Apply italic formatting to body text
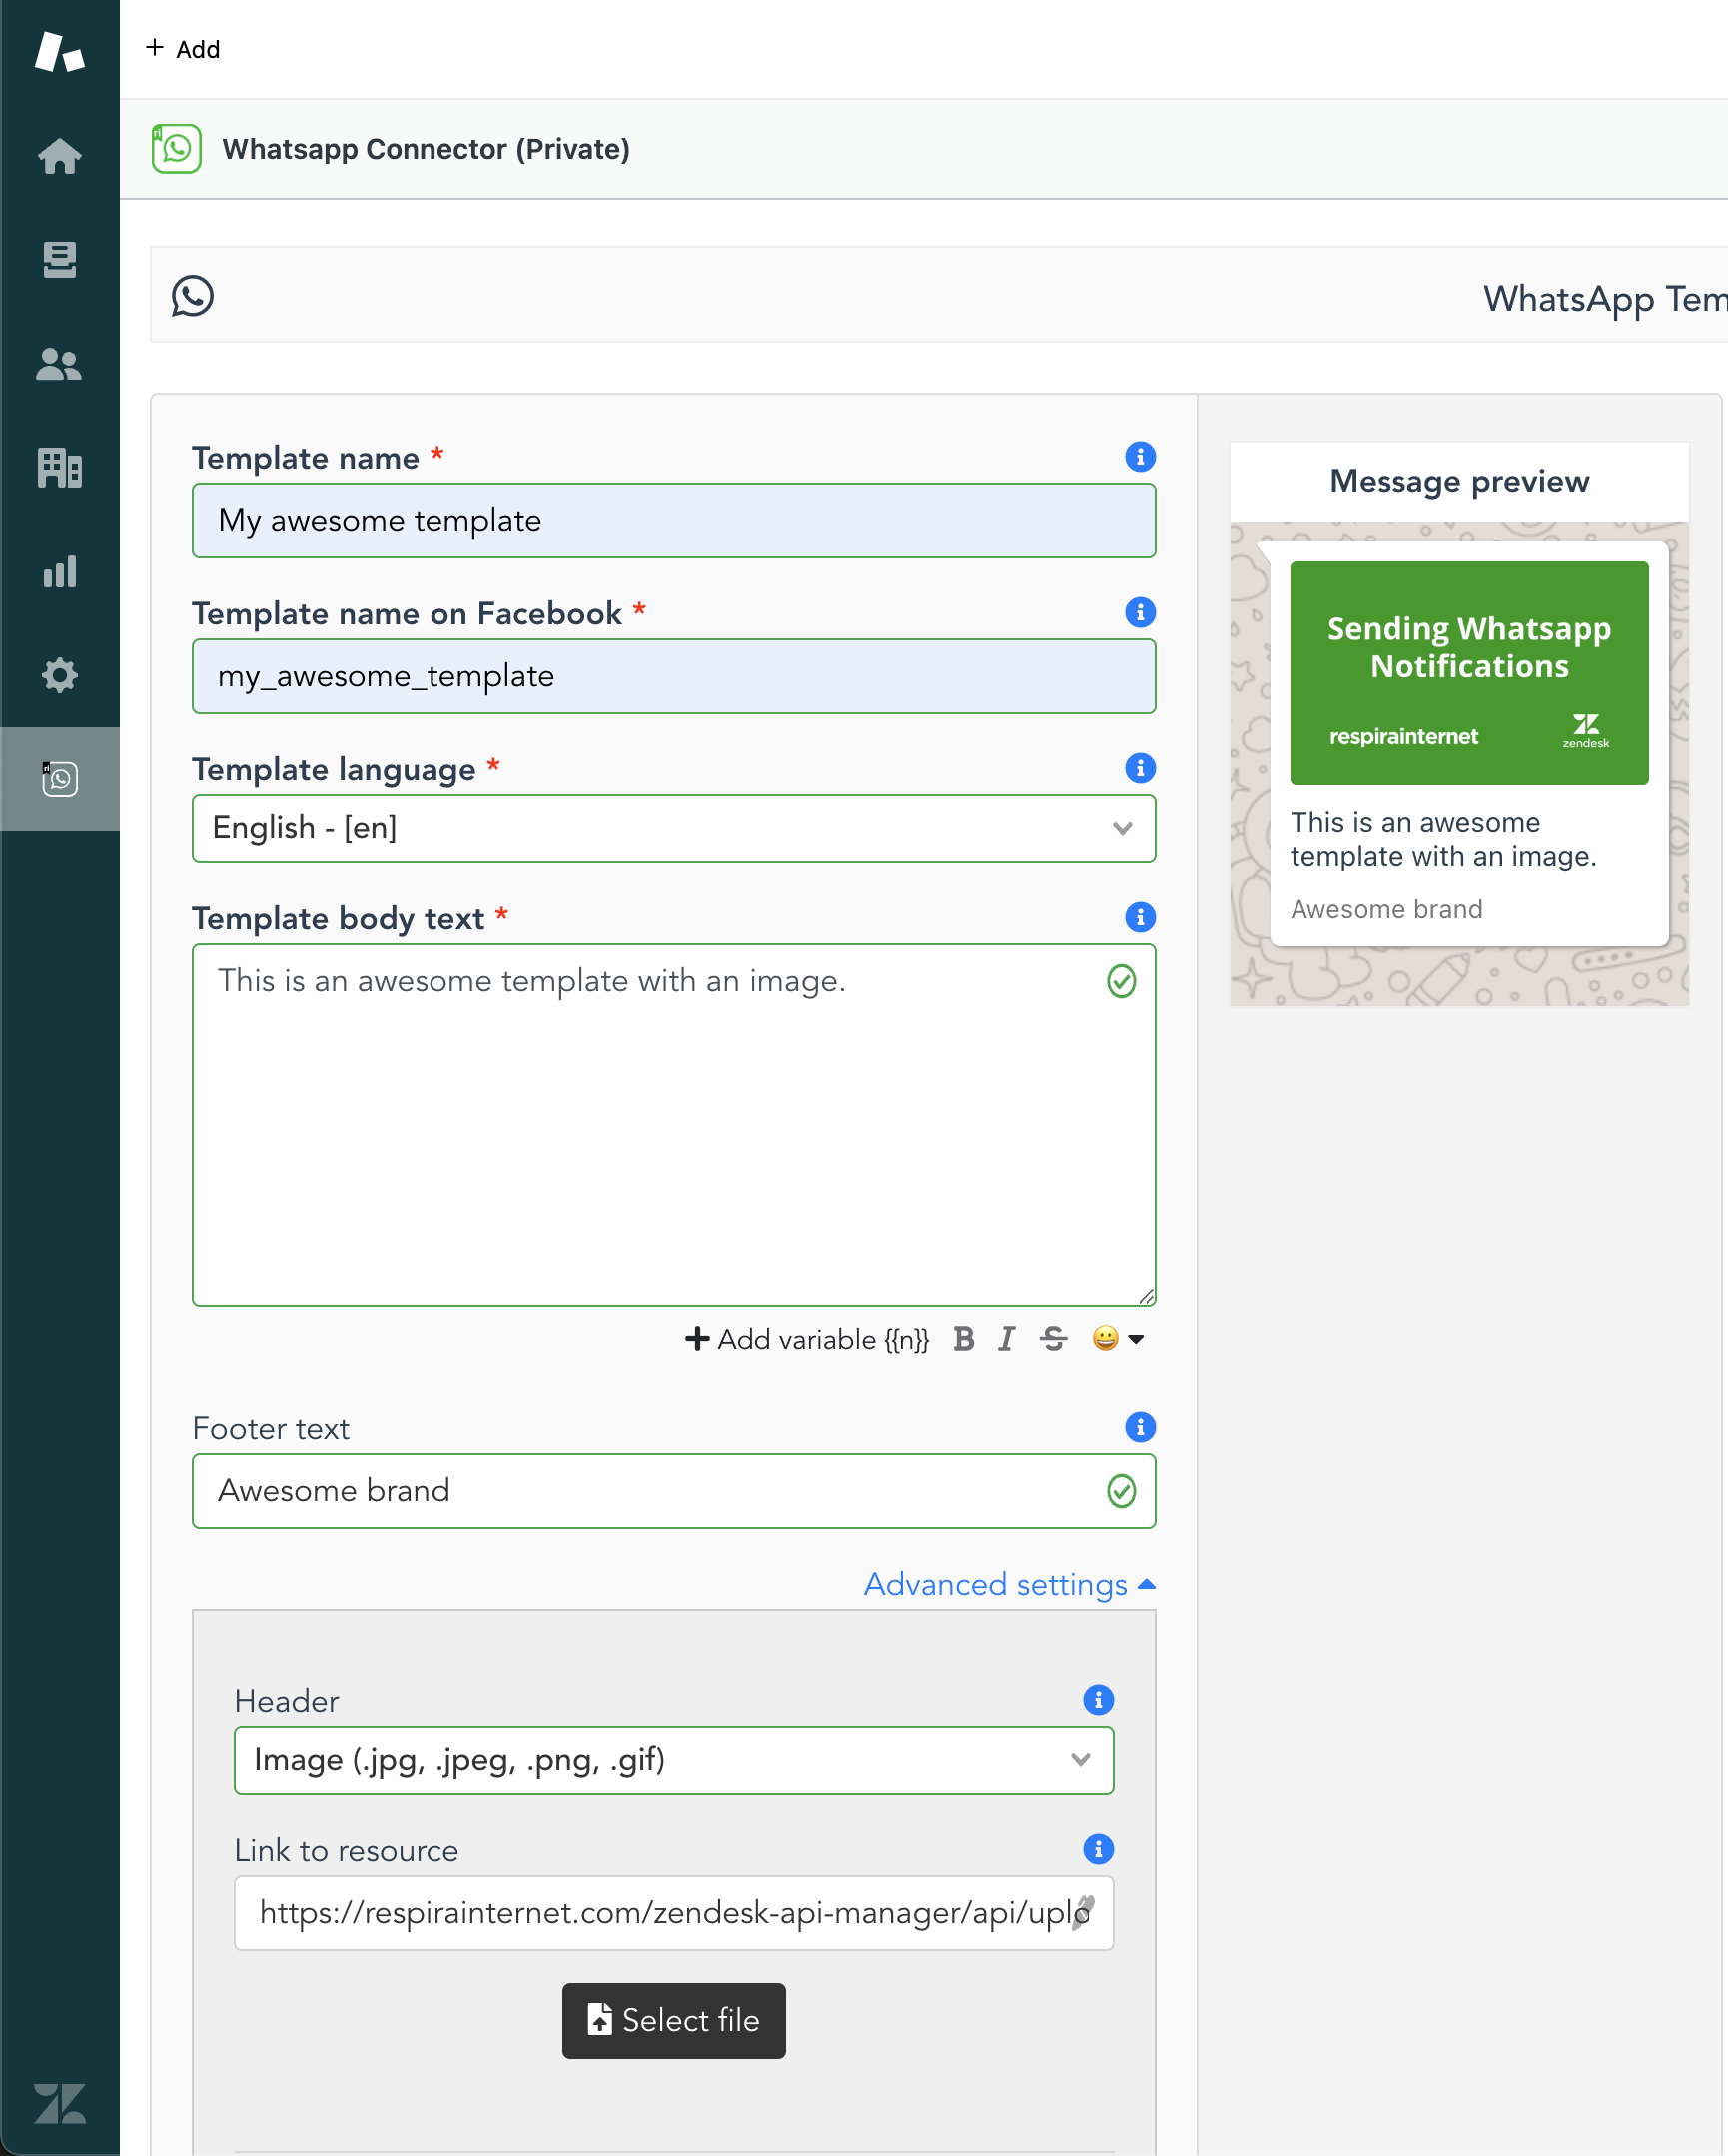Image resolution: width=1728 pixels, height=2156 pixels. tap(1006, 1339)
